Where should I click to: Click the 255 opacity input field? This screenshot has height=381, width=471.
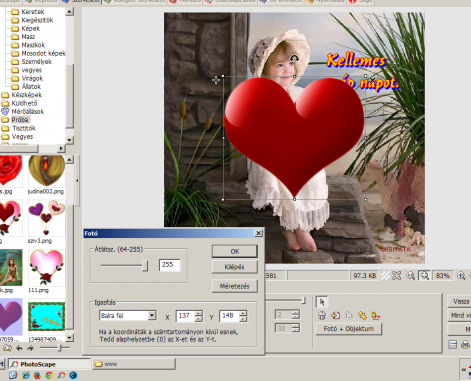[x=170, y=265]
